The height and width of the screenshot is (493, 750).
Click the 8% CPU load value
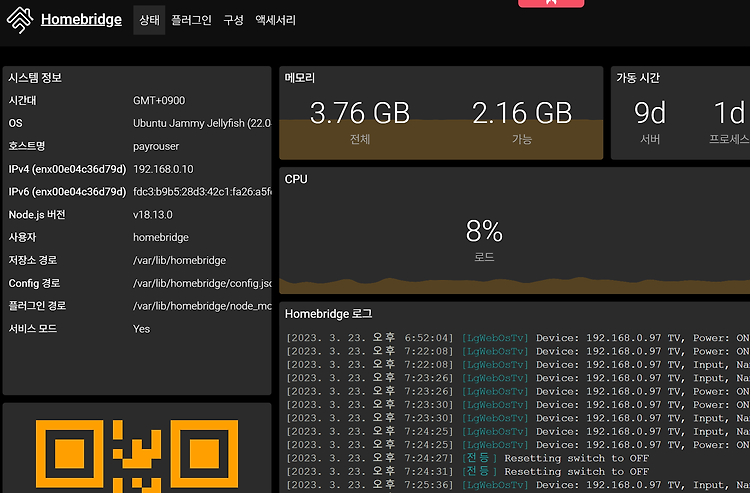[484, 231]
